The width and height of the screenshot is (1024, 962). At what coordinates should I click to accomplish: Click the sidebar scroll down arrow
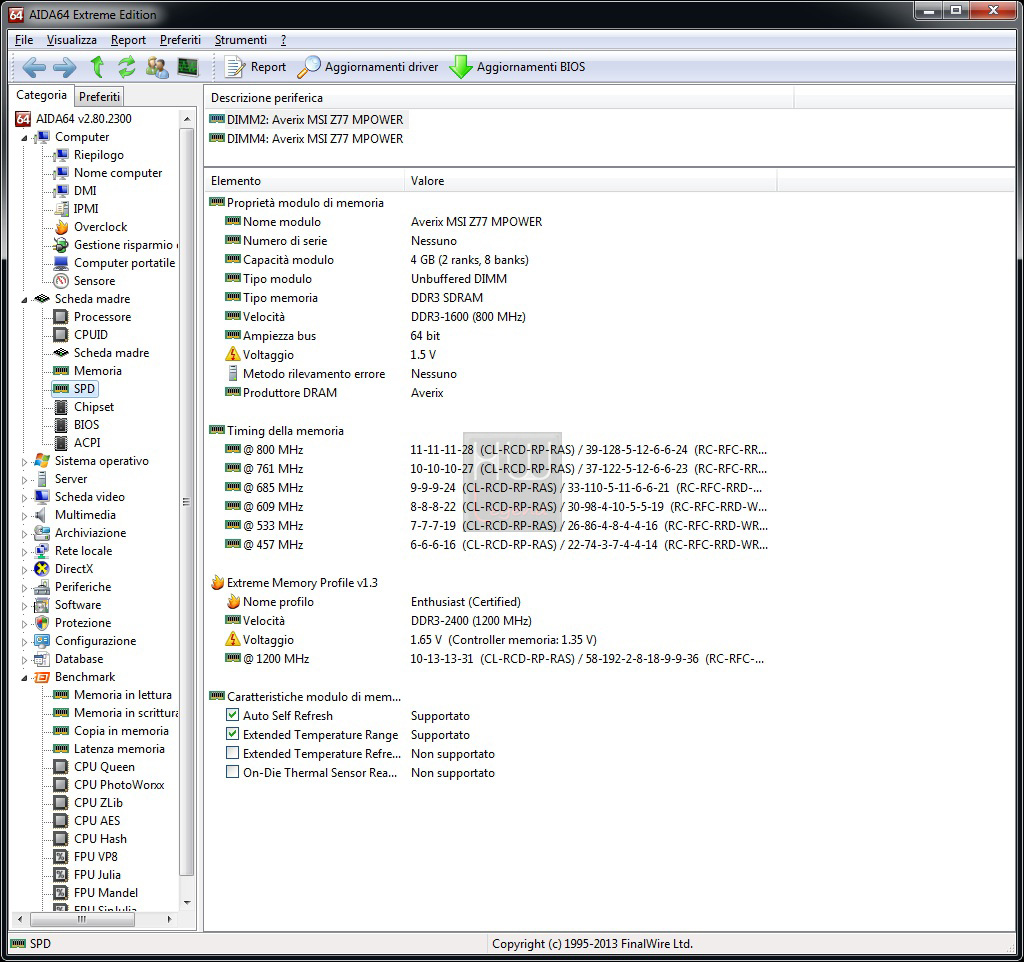click(187, 903)
